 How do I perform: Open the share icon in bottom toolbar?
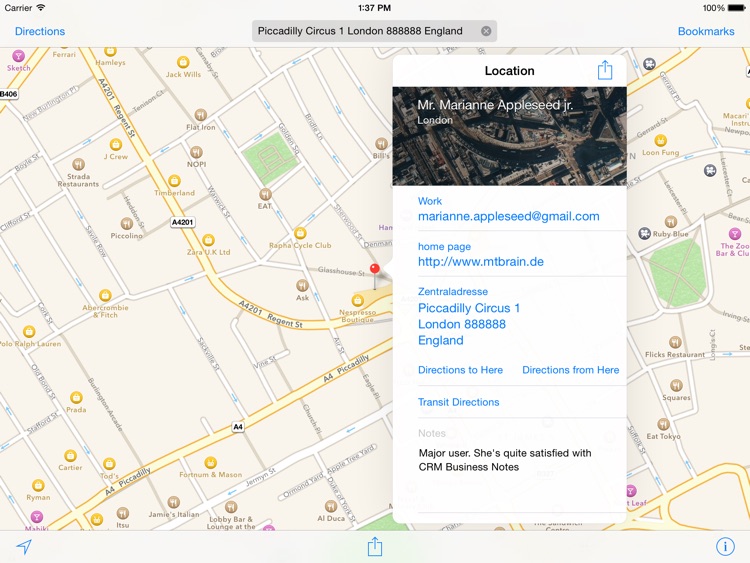coord(375,546)
